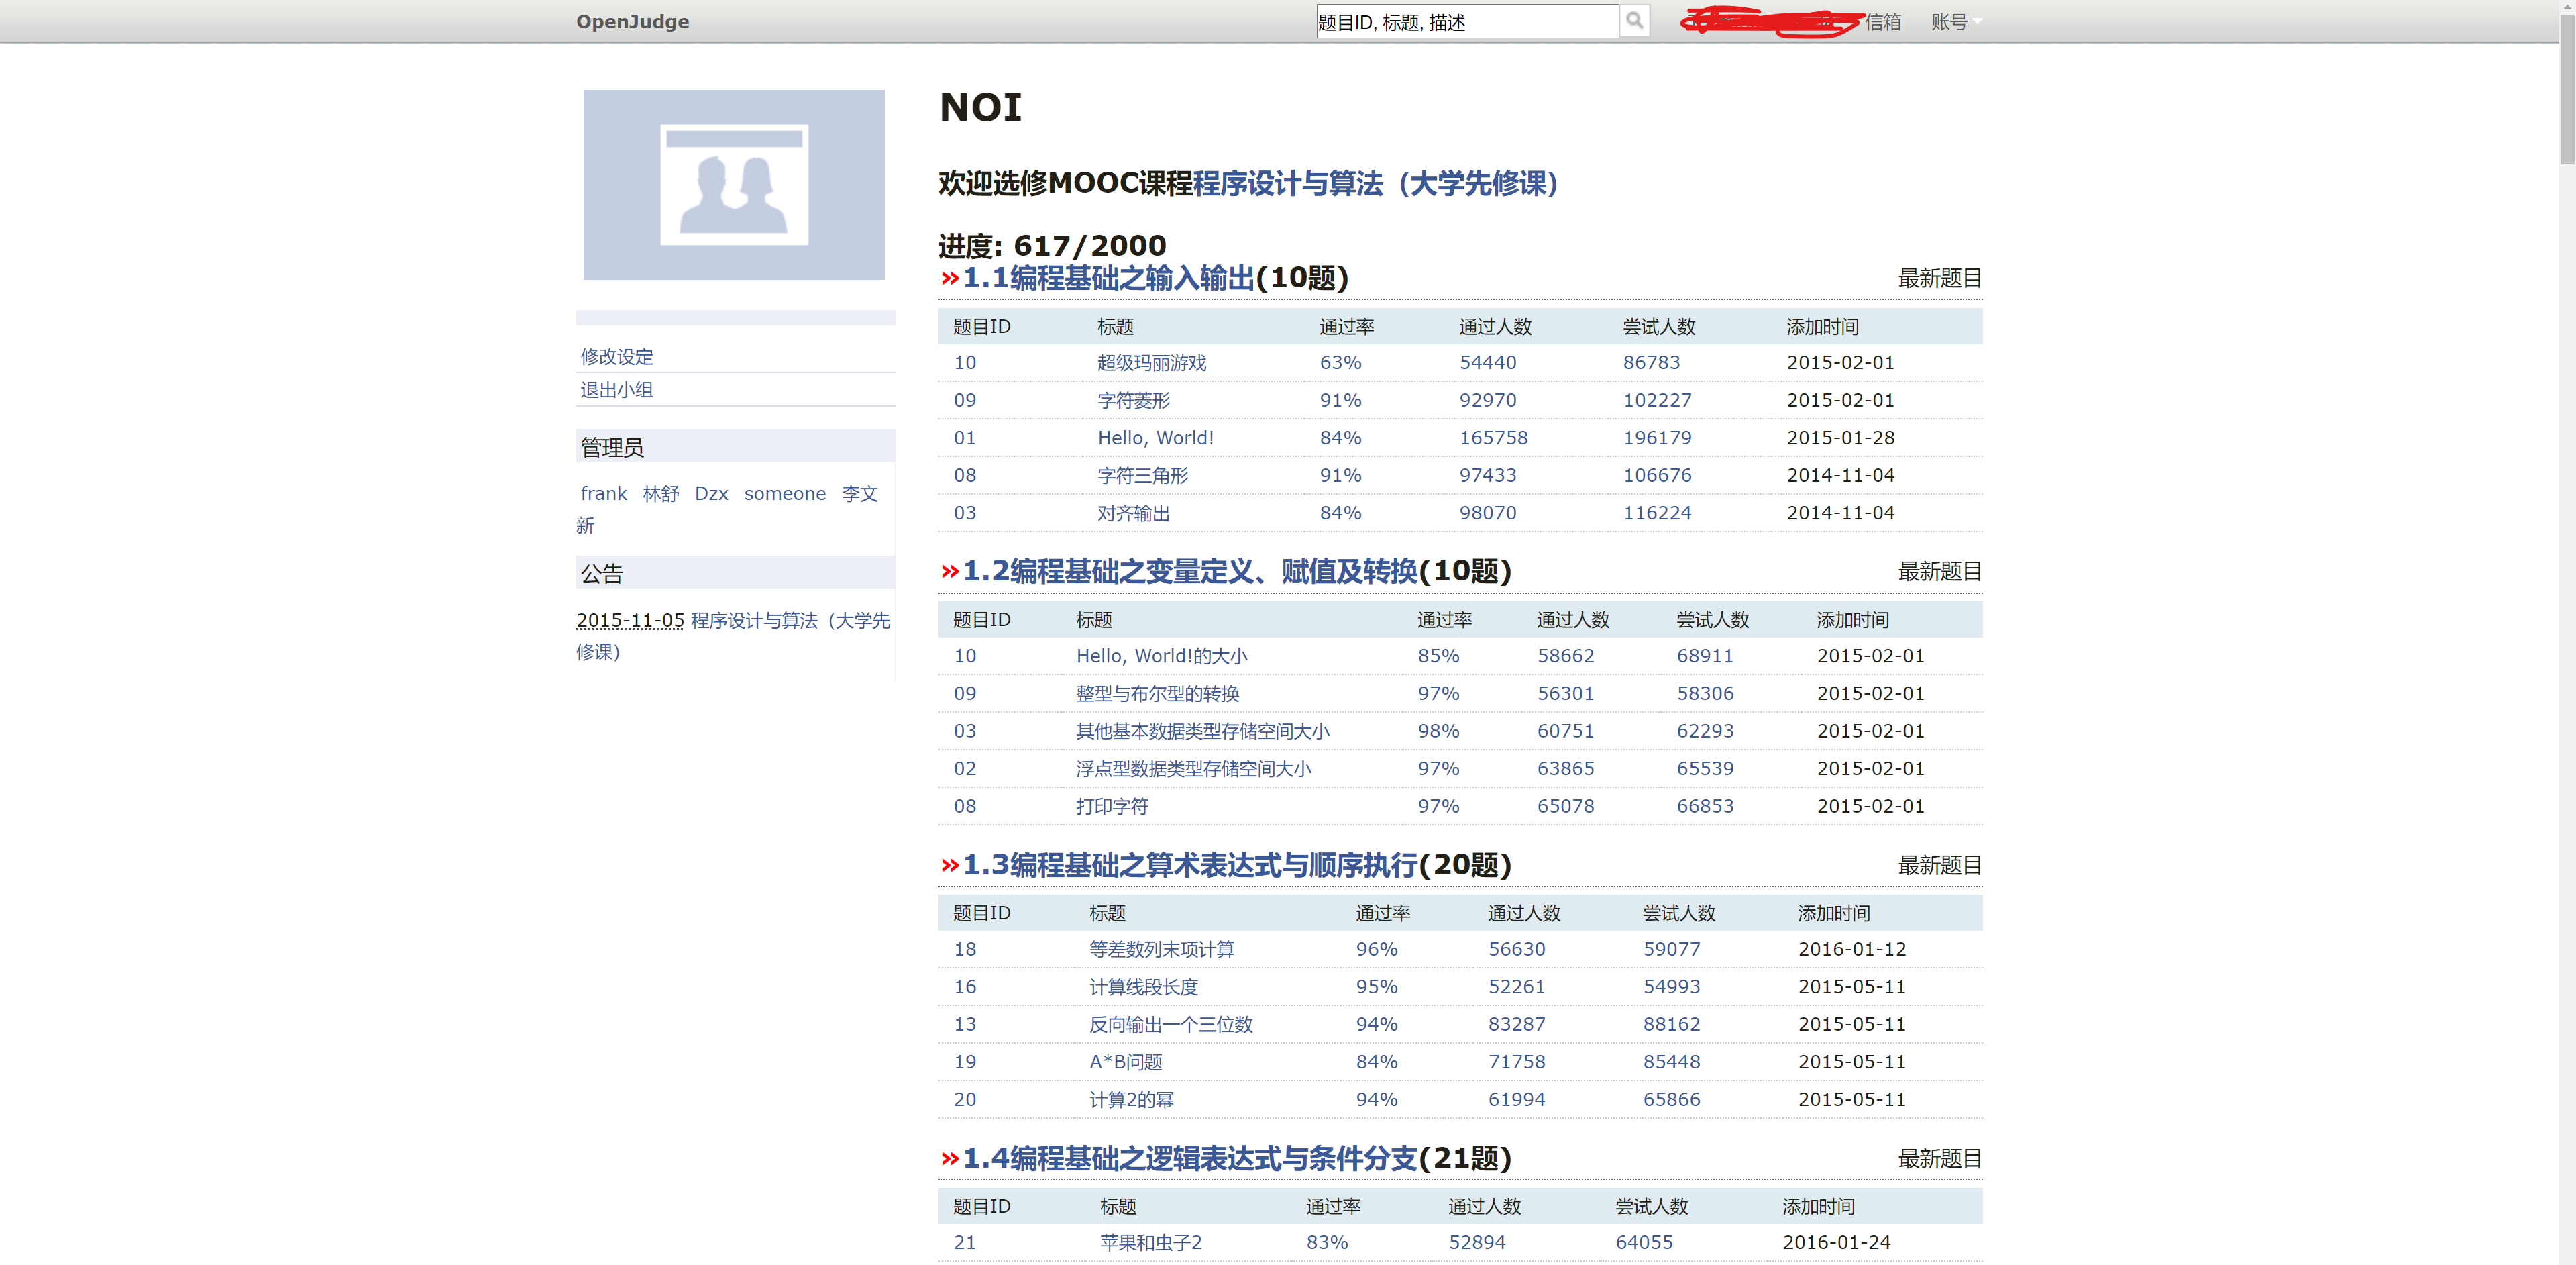The height and width of the screenshot is (1265, 2576).
Task: Click red arrow icon before section 1.1
Action: pyautogui.click(x=949, y=278)
